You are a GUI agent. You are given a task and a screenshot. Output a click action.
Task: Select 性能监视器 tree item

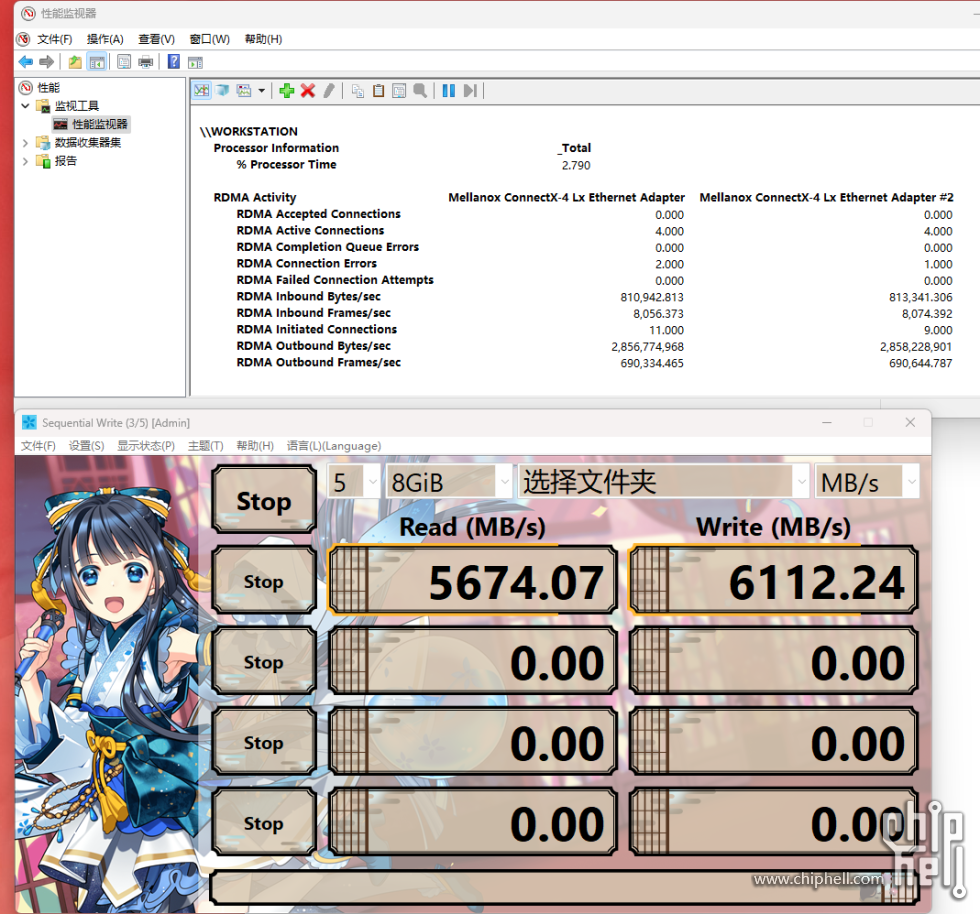(99, 124)
